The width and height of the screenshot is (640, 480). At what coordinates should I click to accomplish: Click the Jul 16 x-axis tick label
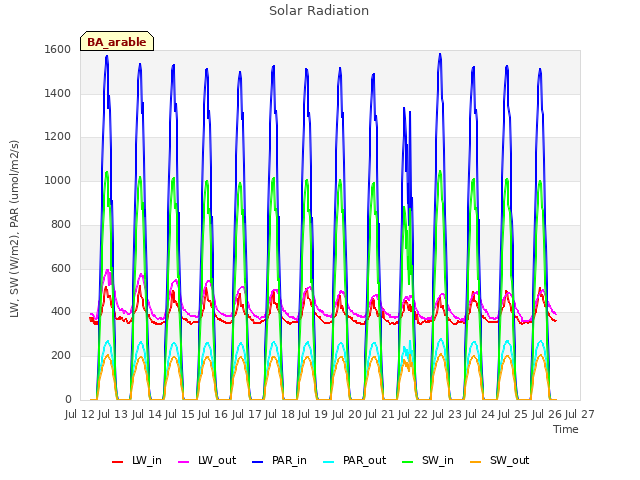coord(213,414)
